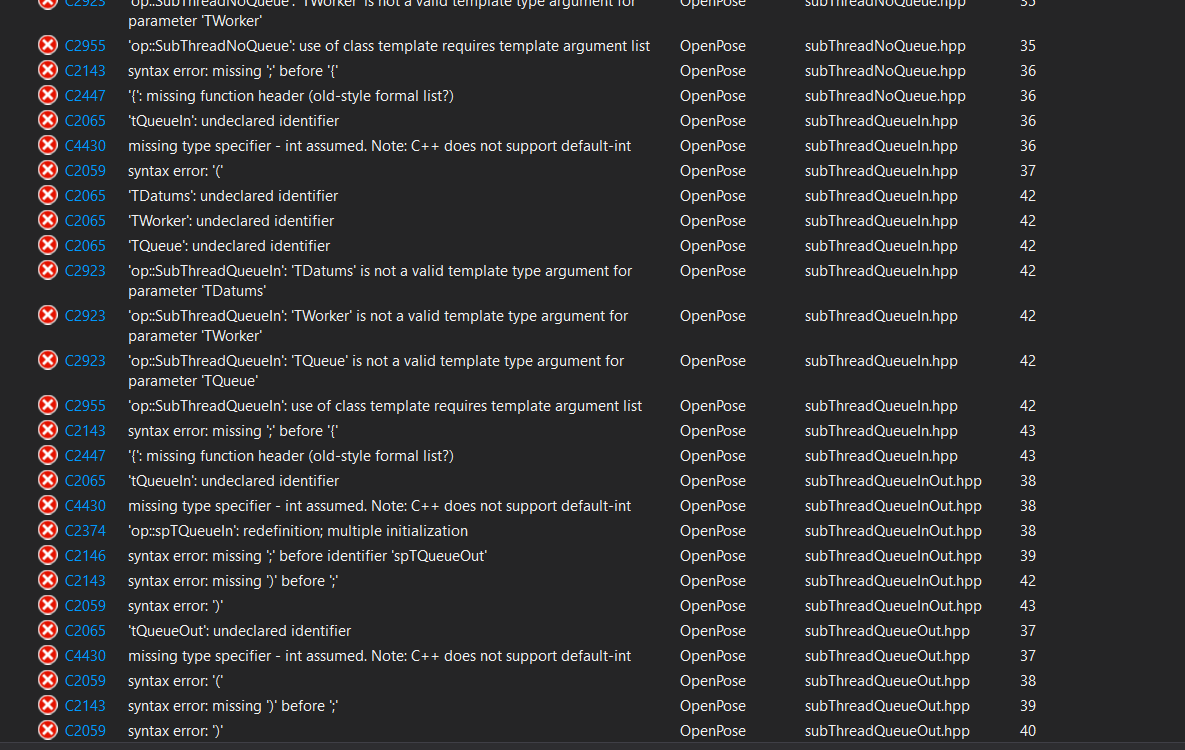Click the C2146 error code link

point(85,555)
